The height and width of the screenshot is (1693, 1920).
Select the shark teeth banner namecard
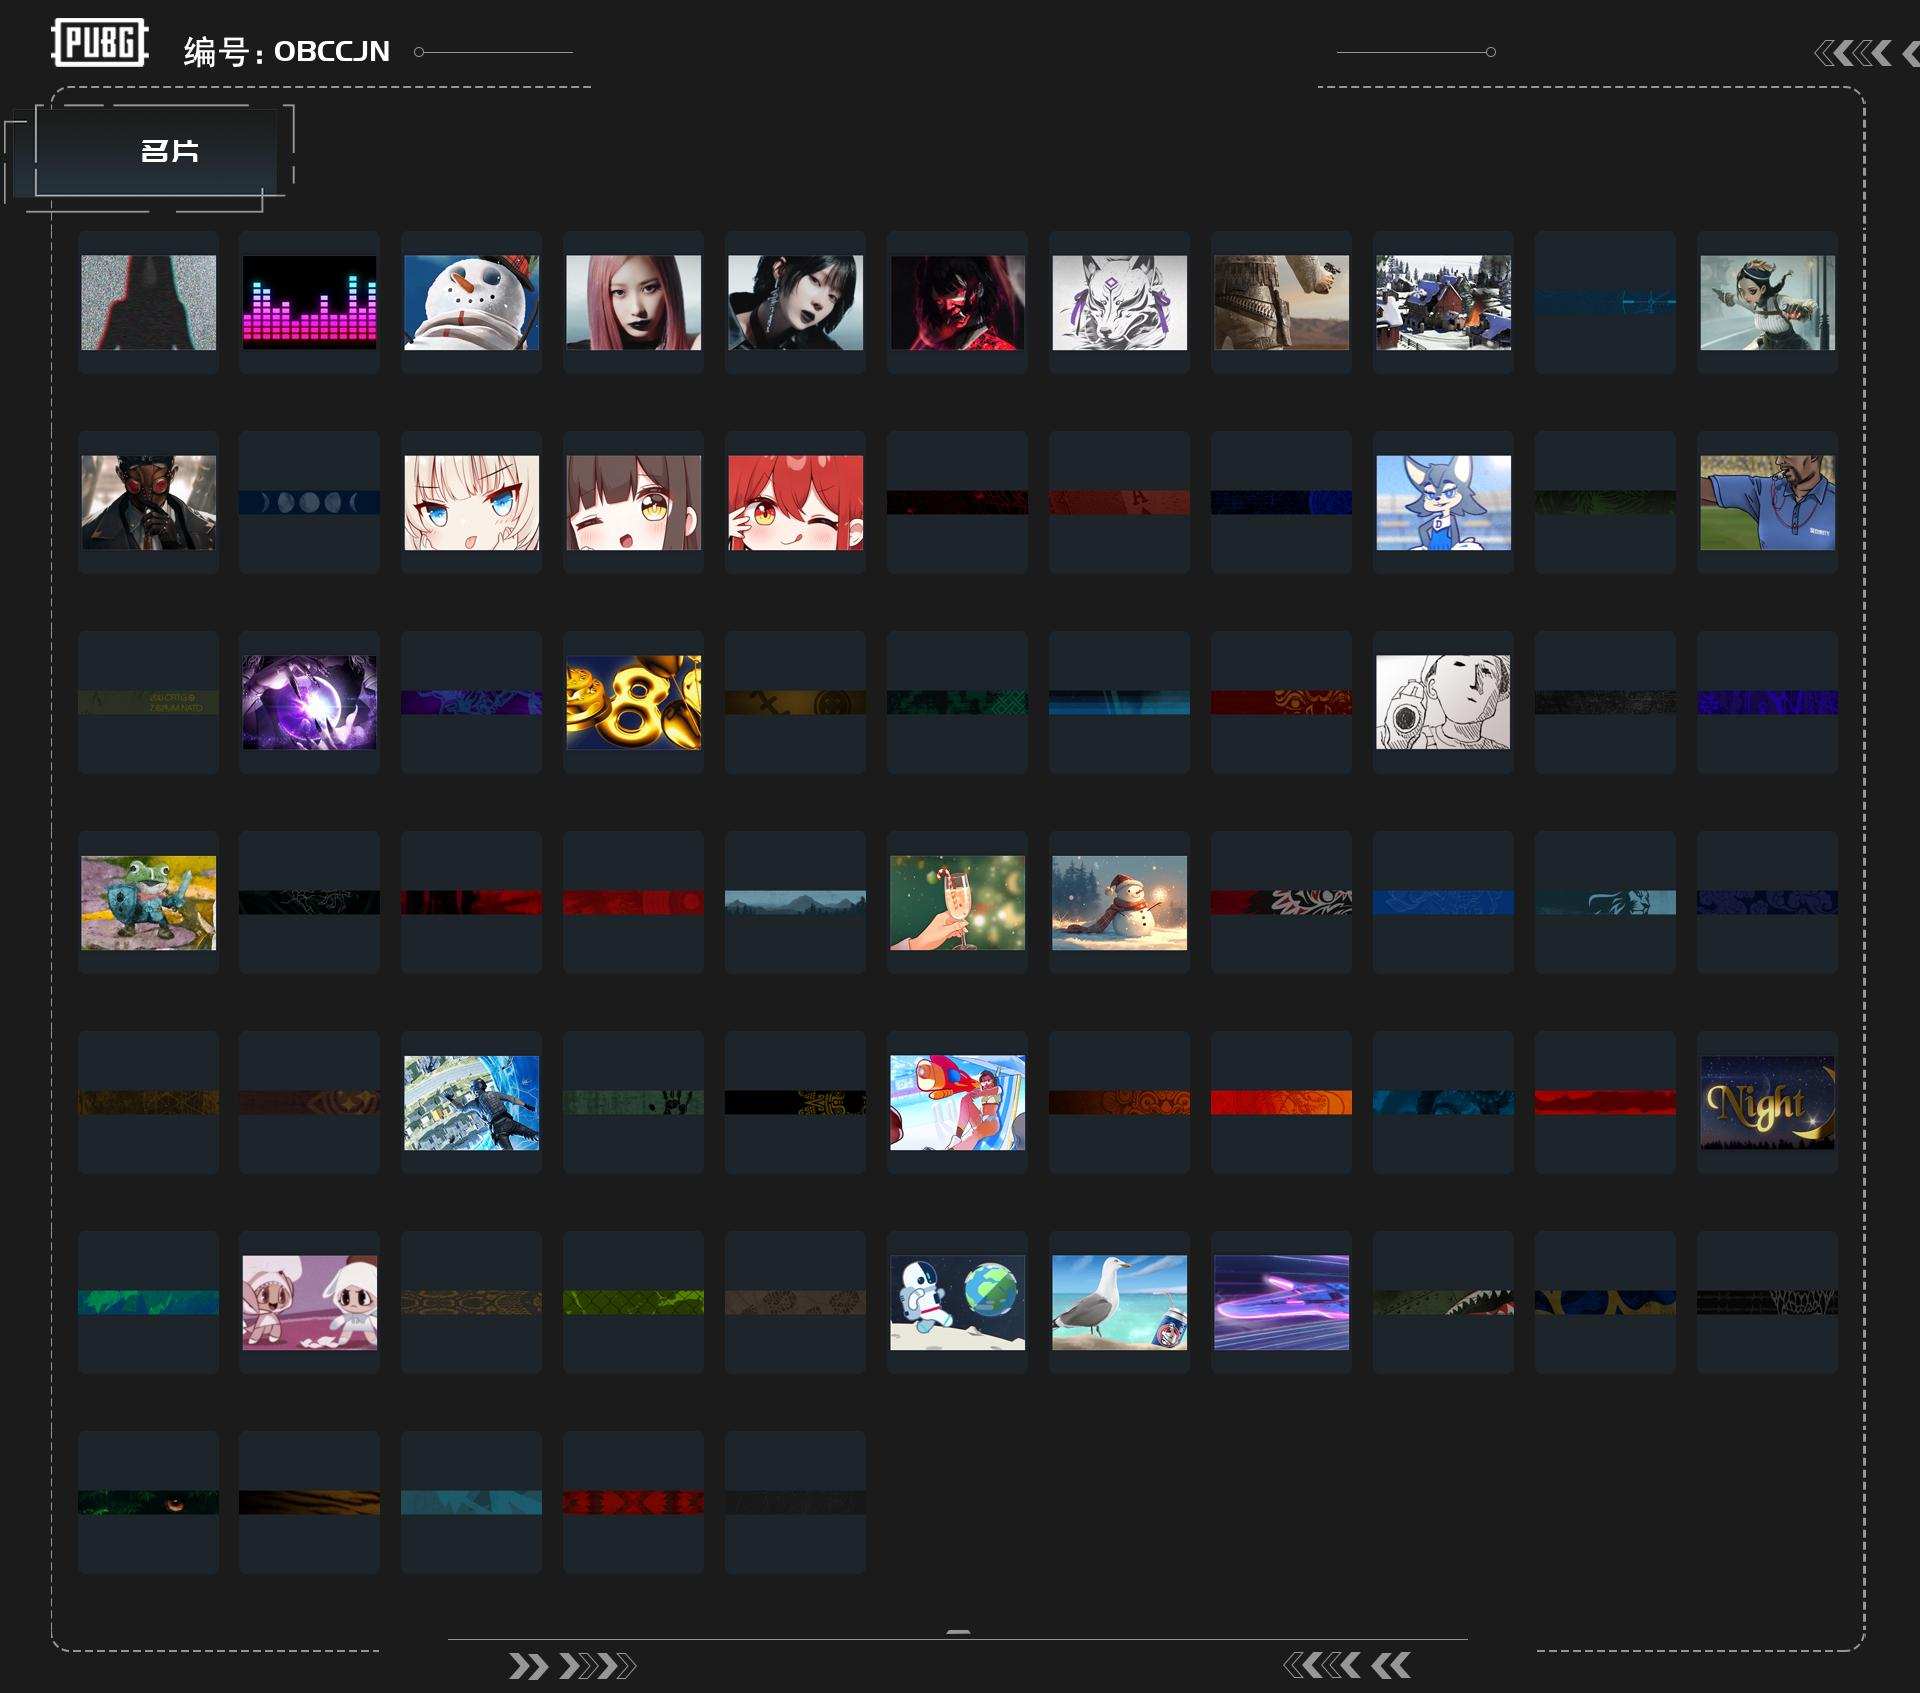(x=1443, y=1302)
